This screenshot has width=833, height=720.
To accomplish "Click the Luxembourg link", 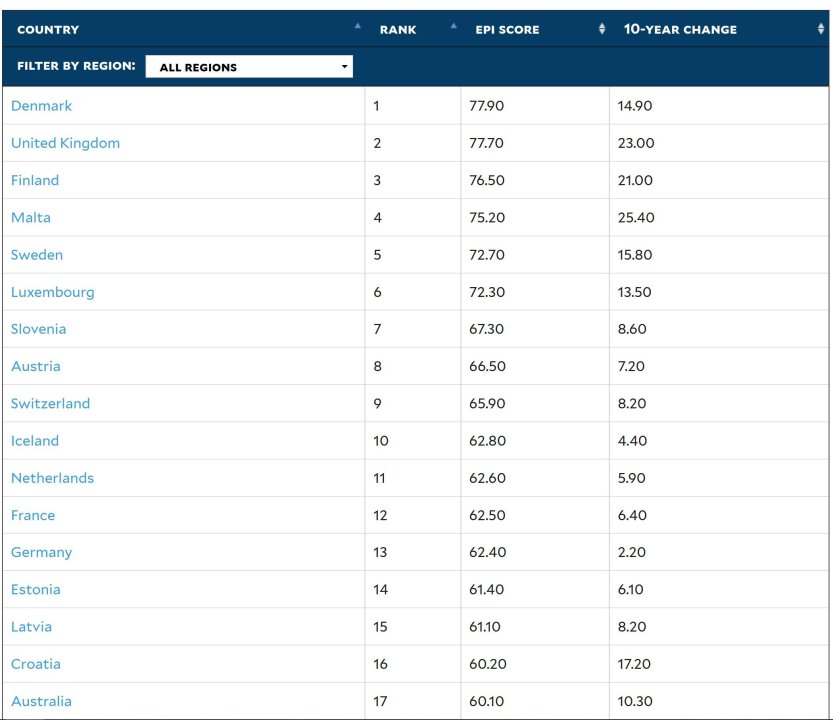I will 53,292.
